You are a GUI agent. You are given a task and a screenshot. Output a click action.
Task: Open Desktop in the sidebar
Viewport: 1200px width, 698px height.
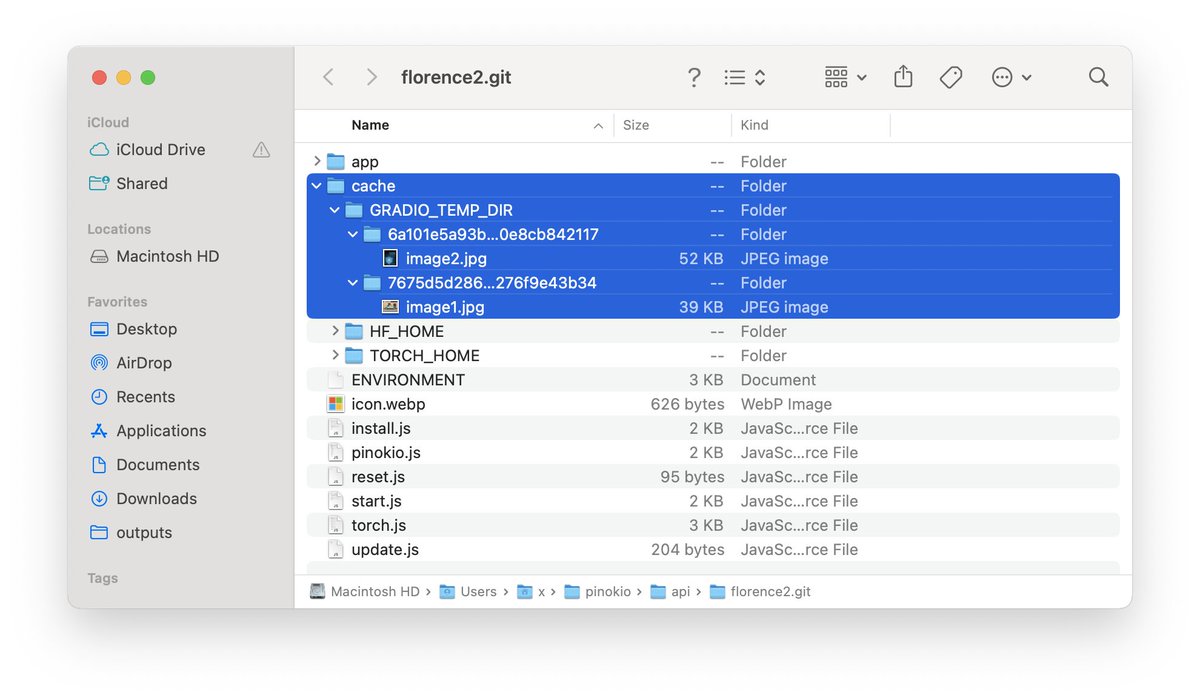point(146,329)
